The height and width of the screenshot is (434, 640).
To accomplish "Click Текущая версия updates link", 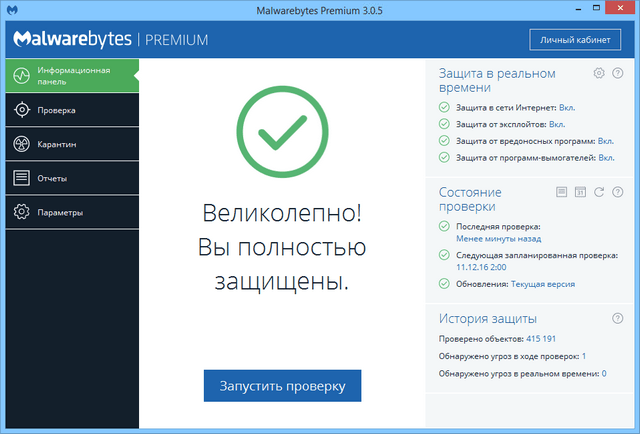I will tap(543, 284).
